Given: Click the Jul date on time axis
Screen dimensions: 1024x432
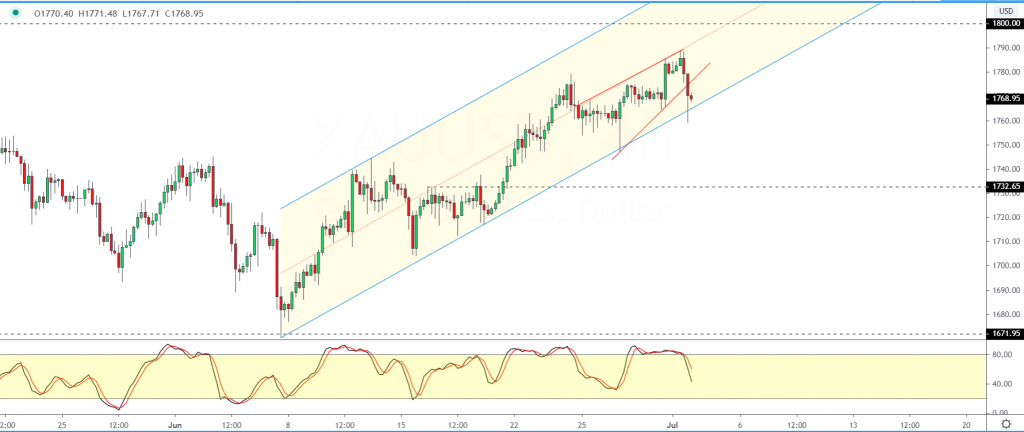Looking at the screenshot, I should pyautogui.click(x=673, y=423).
